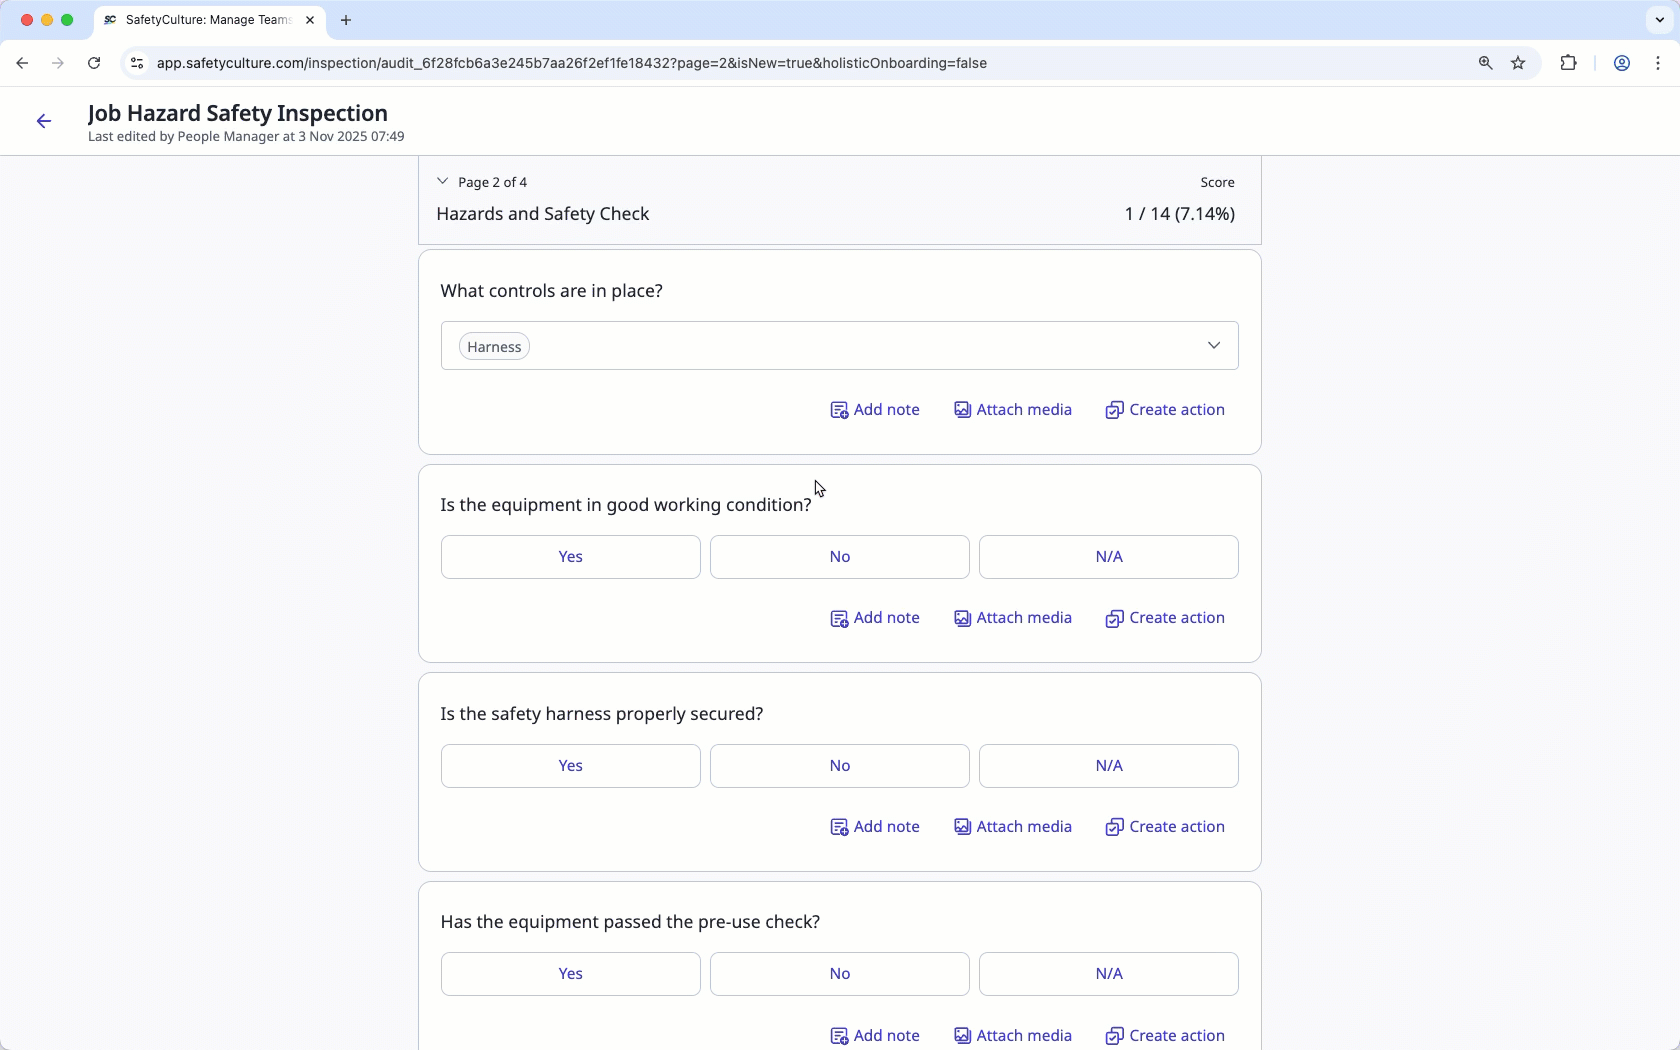Click the back arrow beside Job Hazard Safety Inspection
The image size is (1680, 1050).
tap(44, 121)
